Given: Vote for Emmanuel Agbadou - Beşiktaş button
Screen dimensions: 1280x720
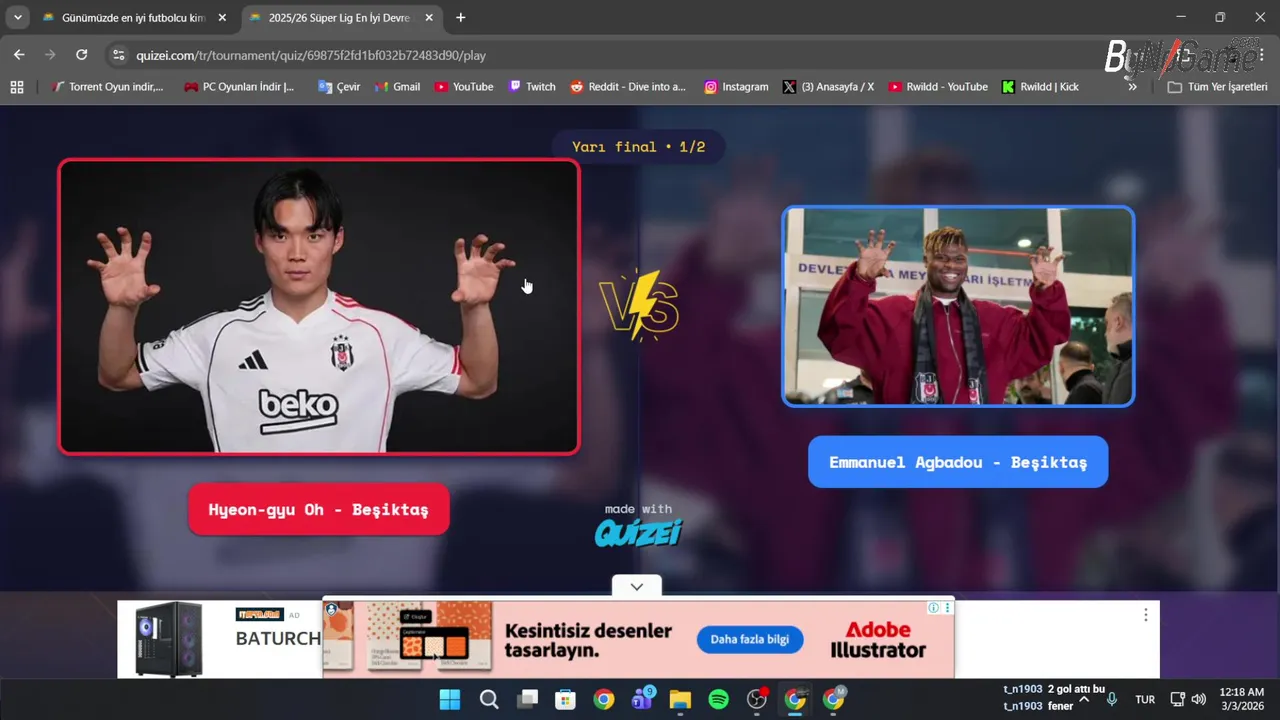Looking at the screenshot, I should point(958,462).
